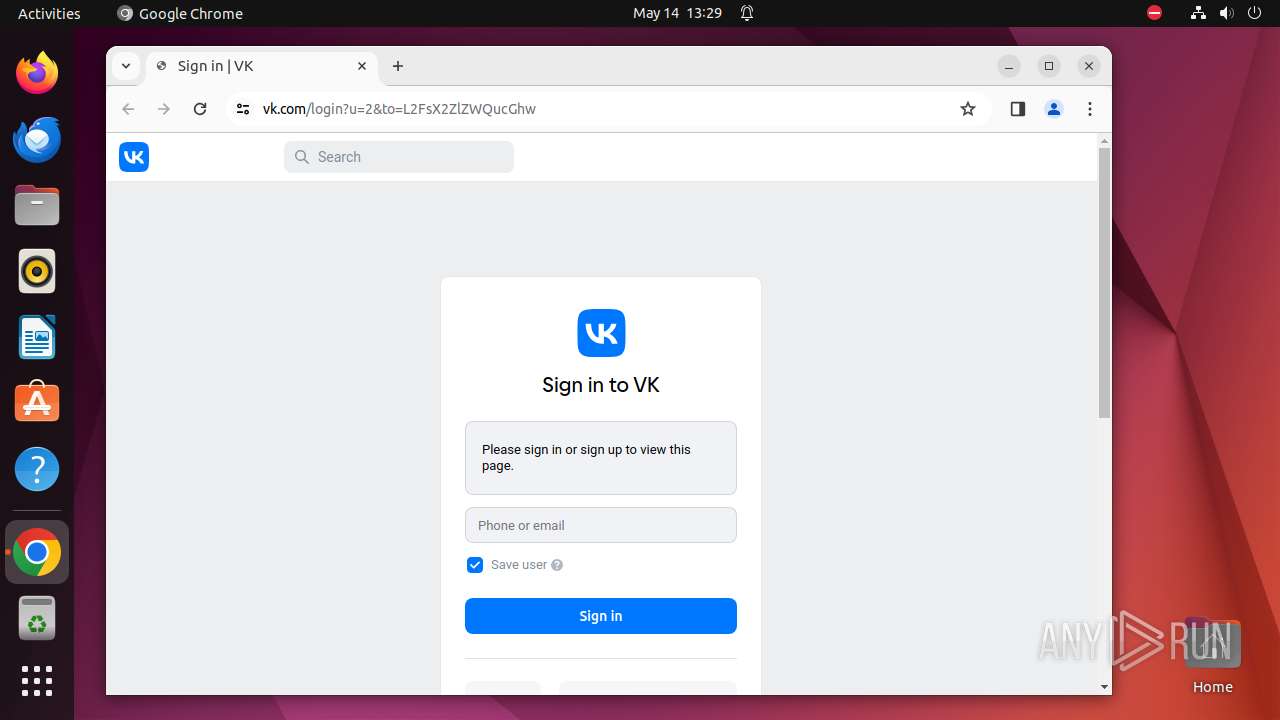The height and width of the screenshot is (720, 1280).
Task: Open the clock calendar May 14 13:29
Action: click(677, 13)
